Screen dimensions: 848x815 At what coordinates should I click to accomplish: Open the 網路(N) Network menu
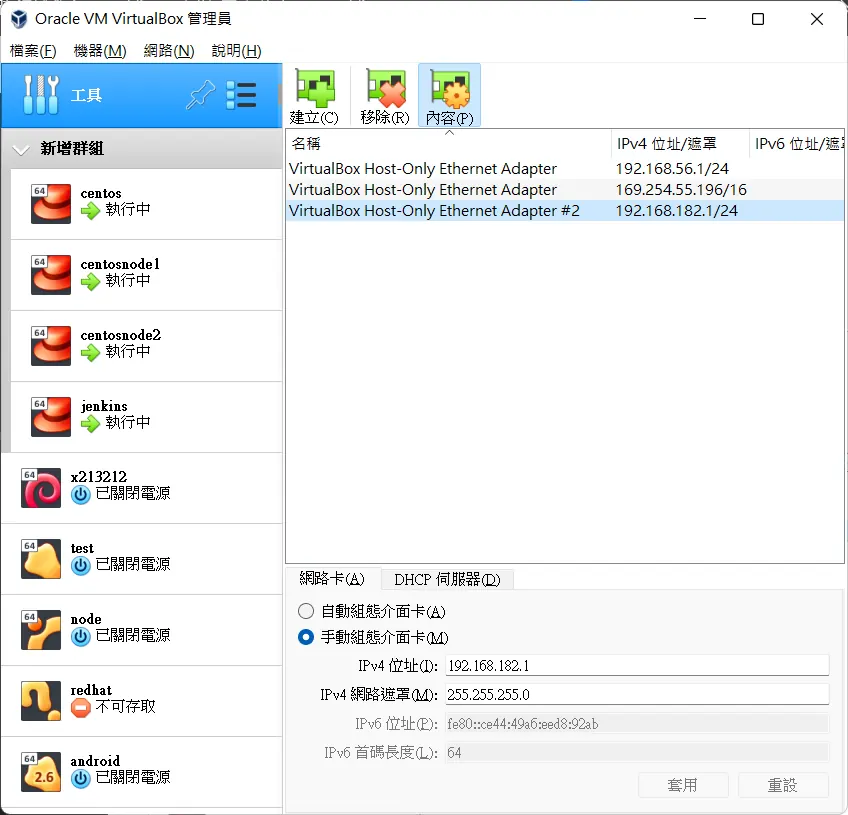click(x=169, y=51)
